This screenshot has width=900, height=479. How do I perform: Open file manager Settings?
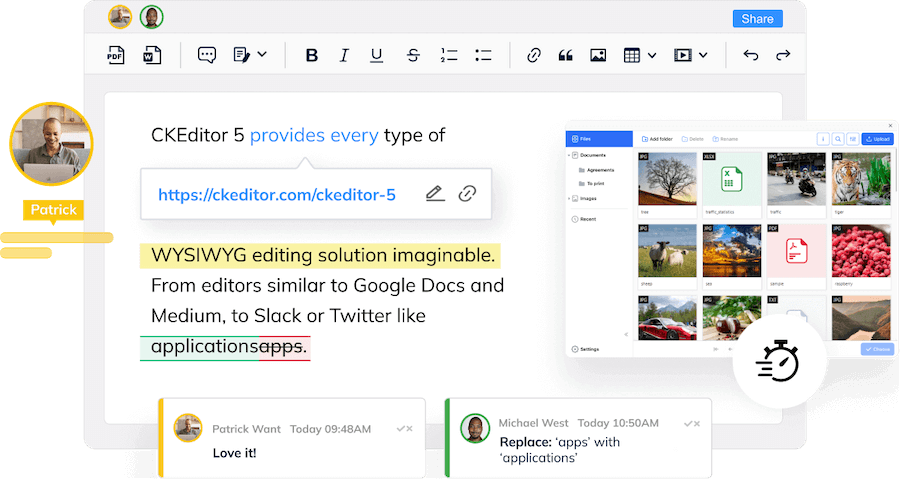585,349
